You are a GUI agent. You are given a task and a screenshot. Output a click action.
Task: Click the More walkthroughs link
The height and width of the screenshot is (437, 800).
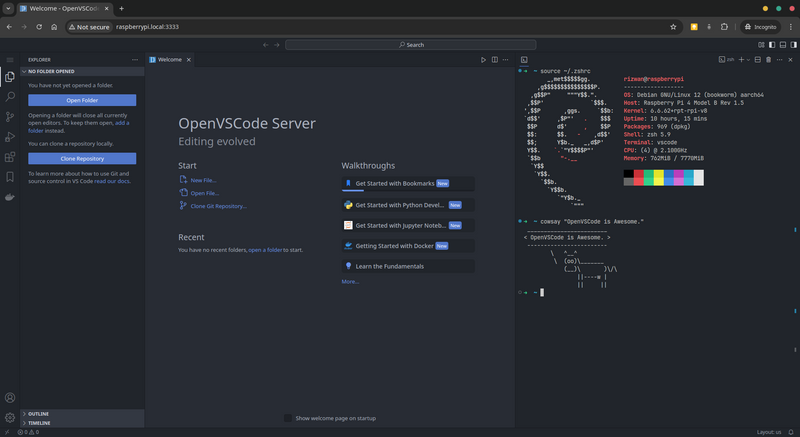(x=350, y=281)
